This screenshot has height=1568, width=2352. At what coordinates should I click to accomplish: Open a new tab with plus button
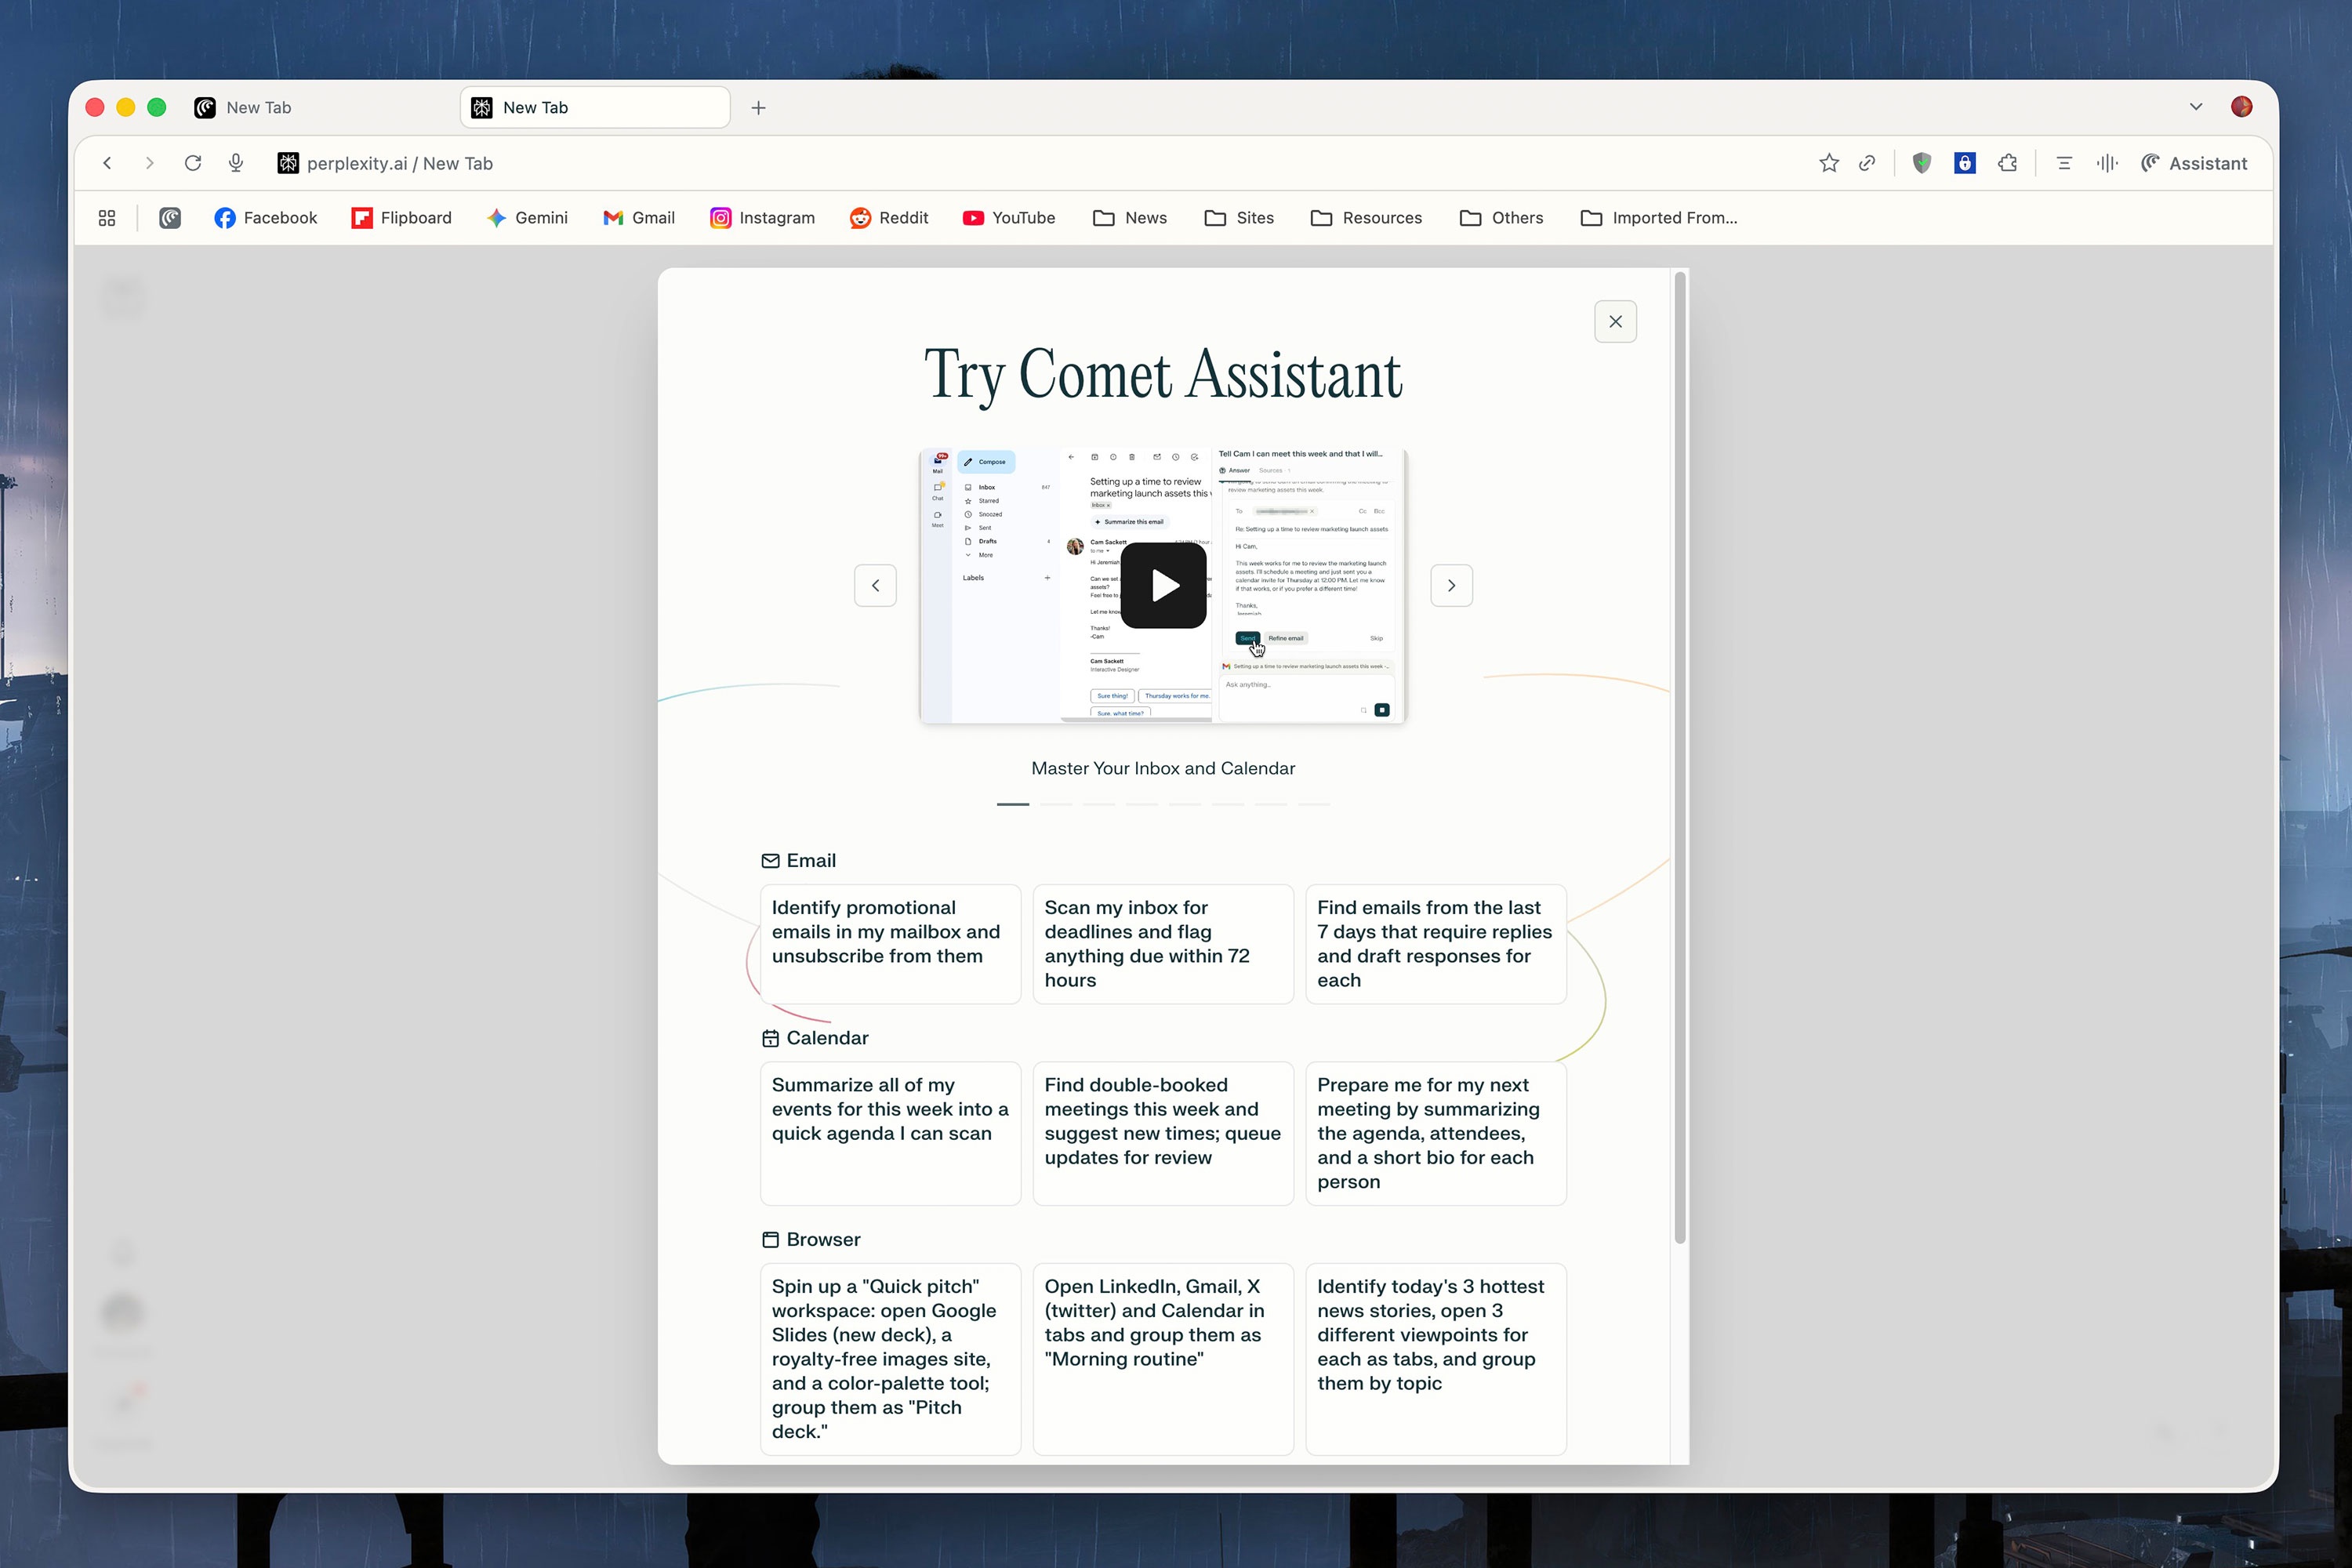click(x=758, y=108)
